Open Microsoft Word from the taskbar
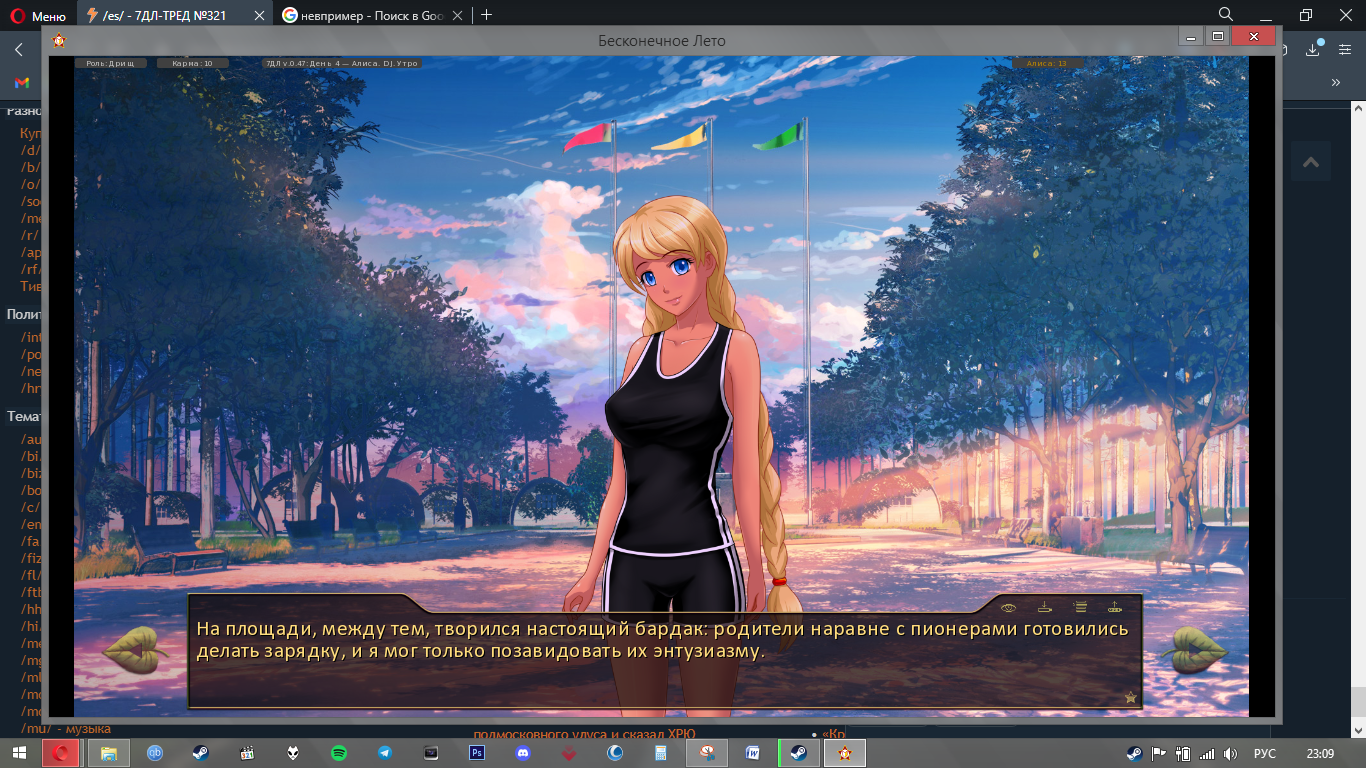The width and height of the screenshot is (1366, 768). 752,753
